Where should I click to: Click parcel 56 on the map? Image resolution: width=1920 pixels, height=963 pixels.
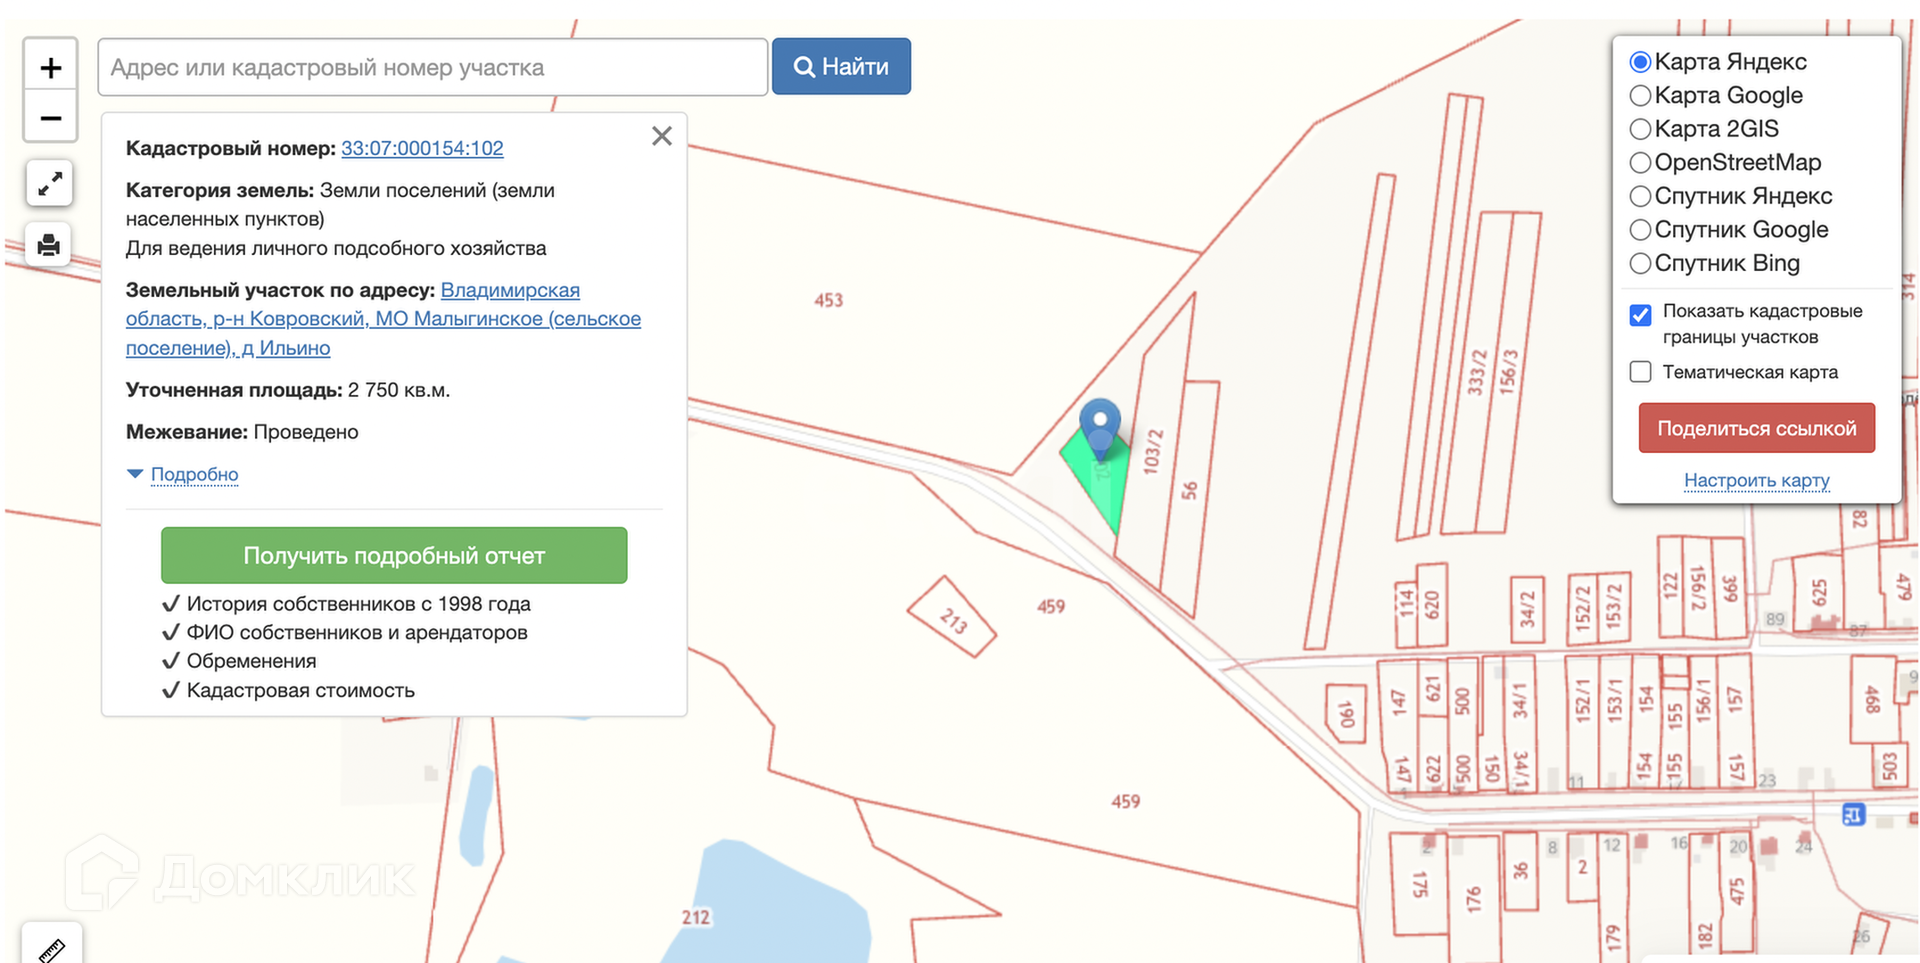pos(1189,490)
